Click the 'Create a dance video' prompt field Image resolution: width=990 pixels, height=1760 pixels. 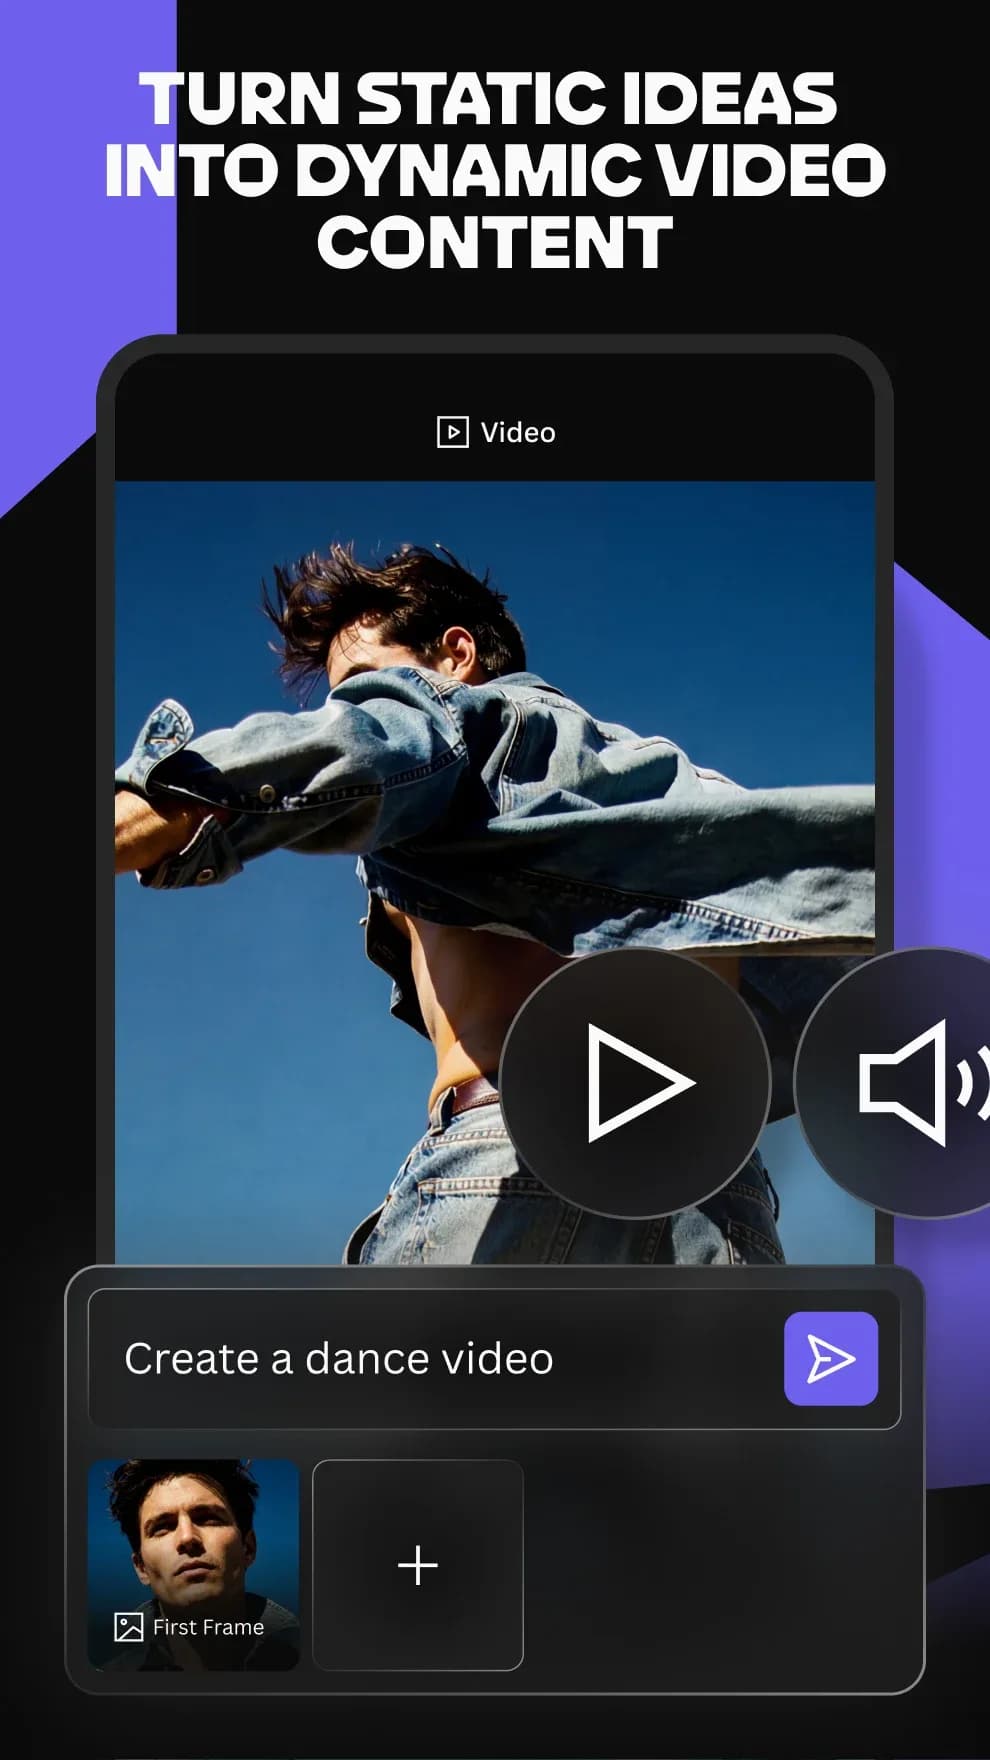[494, 1359]
